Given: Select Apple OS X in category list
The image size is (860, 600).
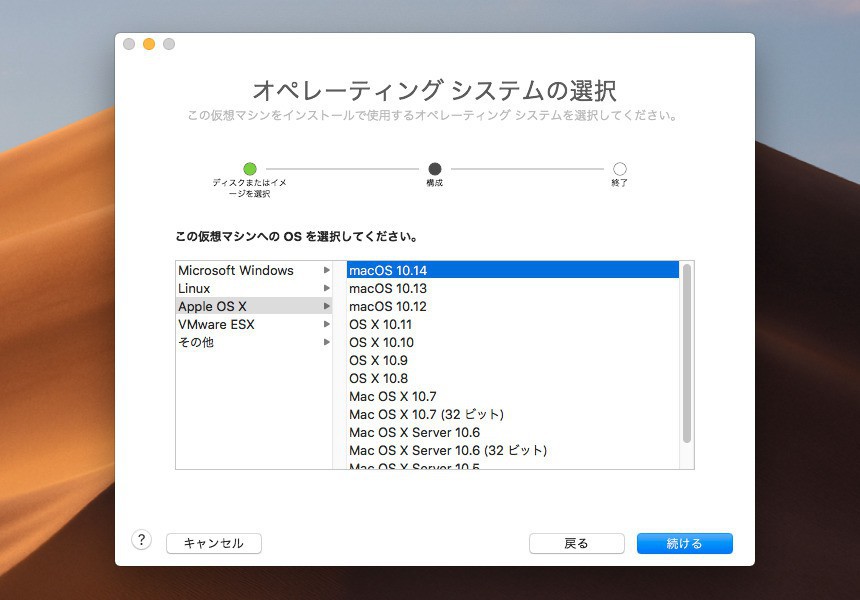Looking at the screenshot, I should point(212,307).
